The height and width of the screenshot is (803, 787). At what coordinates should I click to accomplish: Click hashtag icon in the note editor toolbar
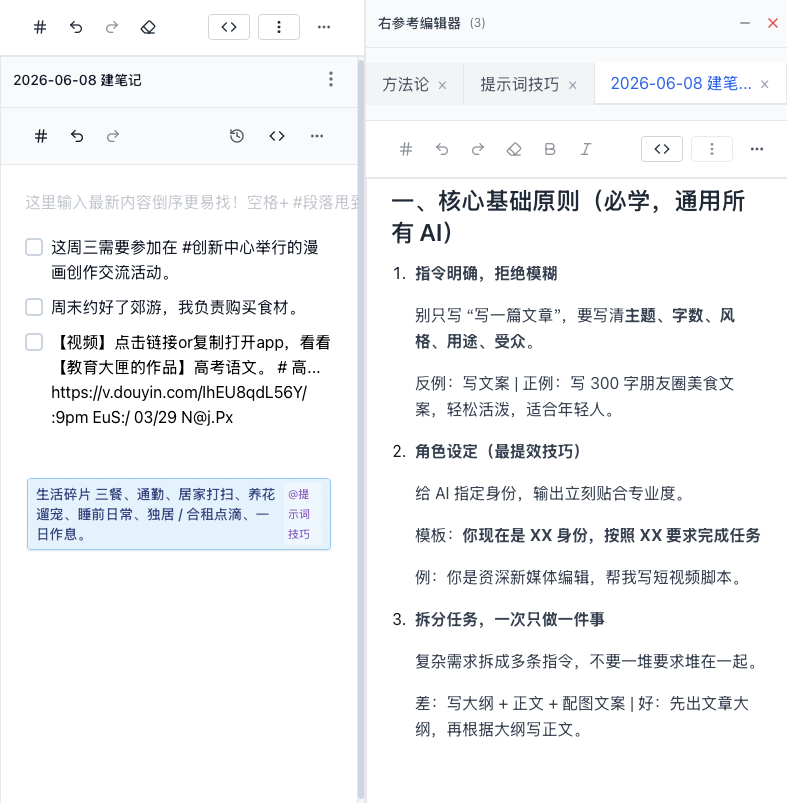click(41, 136)
